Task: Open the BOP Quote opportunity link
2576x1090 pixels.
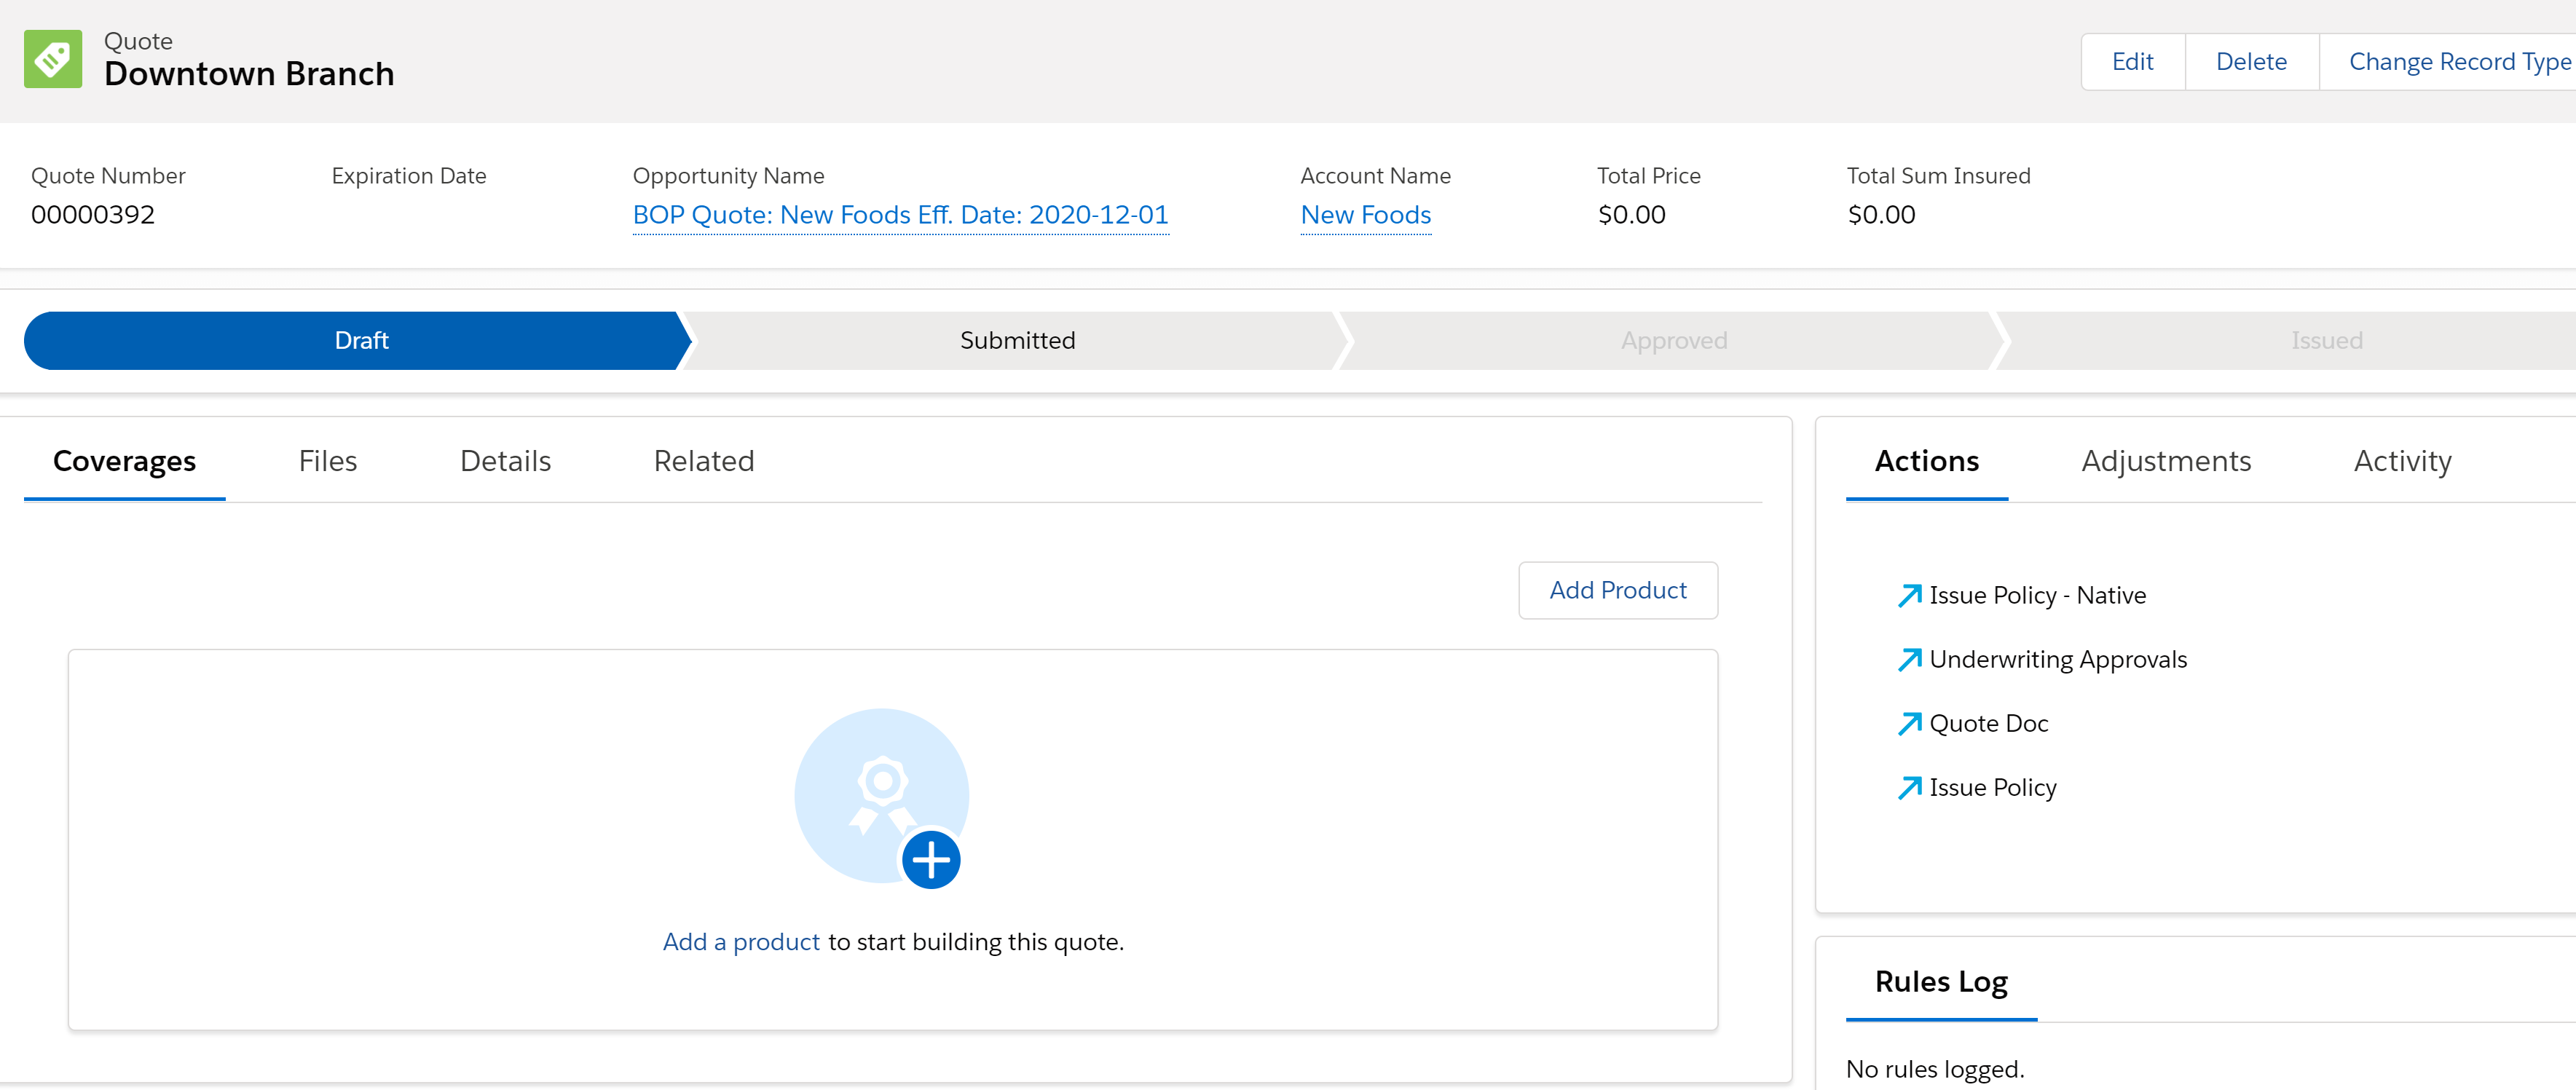Action: 900,215
